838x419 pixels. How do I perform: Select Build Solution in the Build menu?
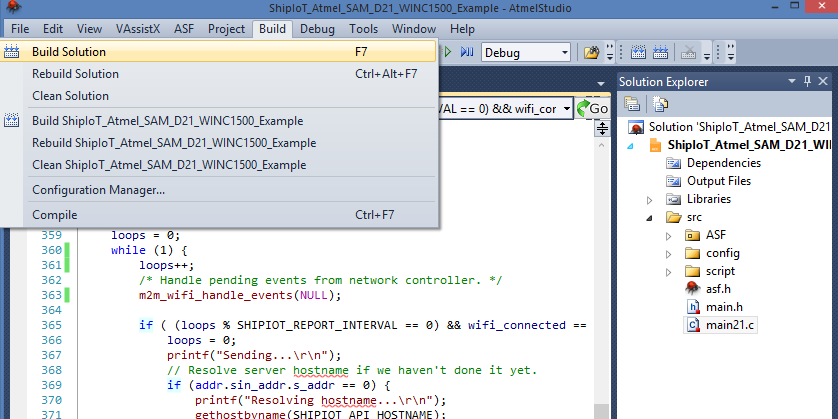(x=218, y=51)
